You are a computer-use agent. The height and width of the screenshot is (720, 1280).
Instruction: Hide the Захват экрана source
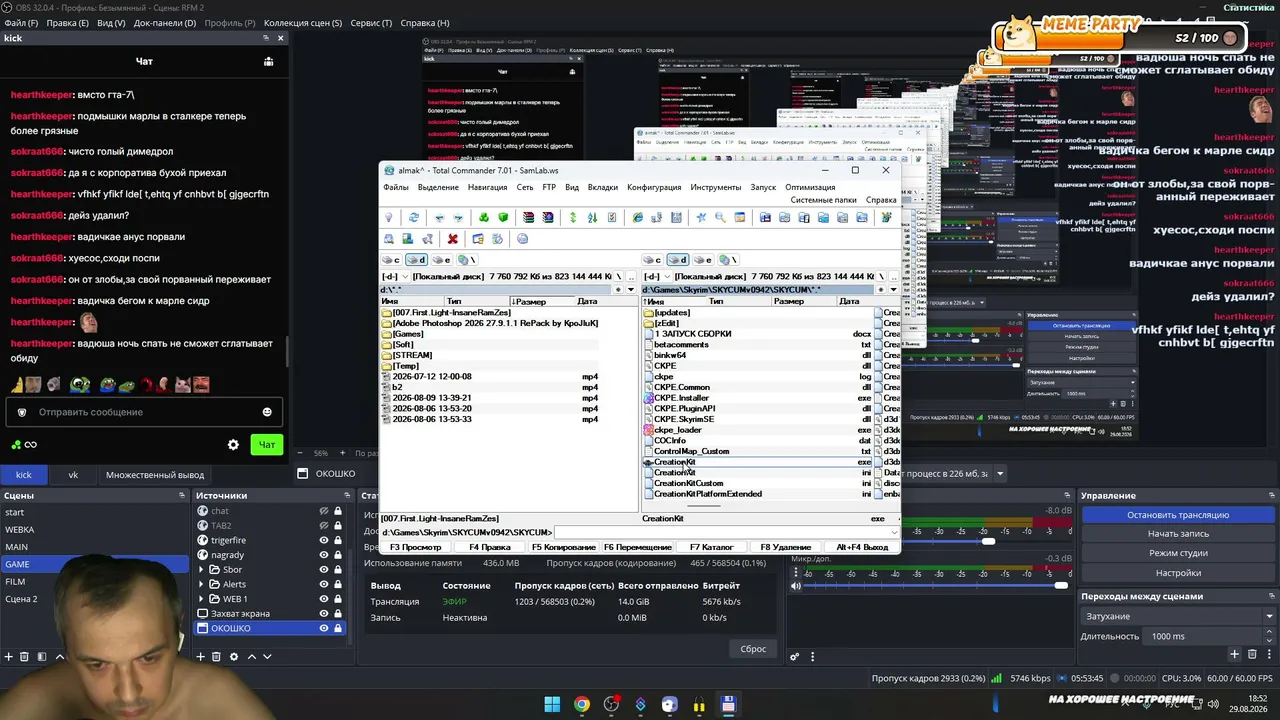click(324, 613)
